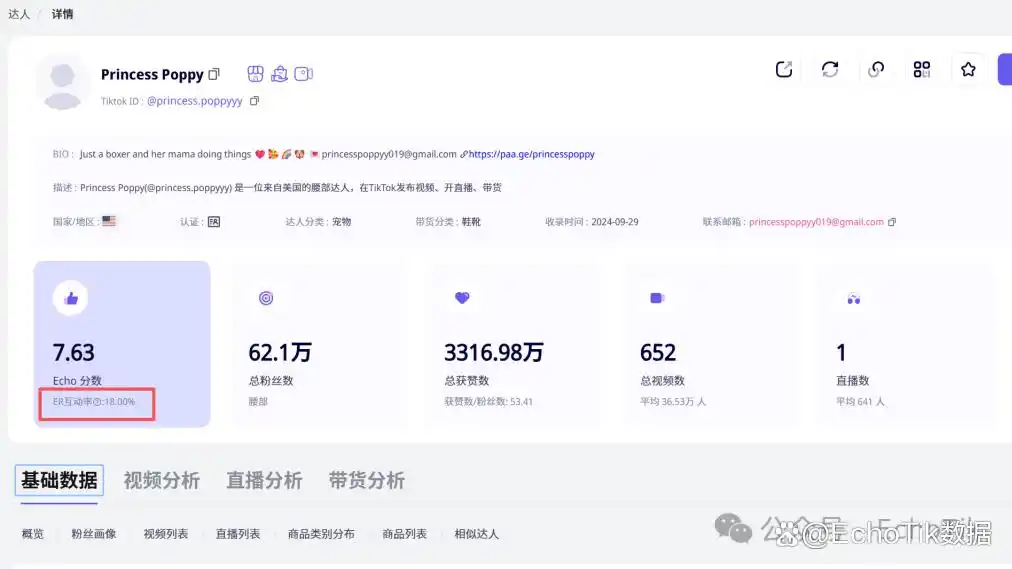The height and width of the screenshot is (569, 1012).
Task: Copy the contact email address icon
Action: pos(892,222)
